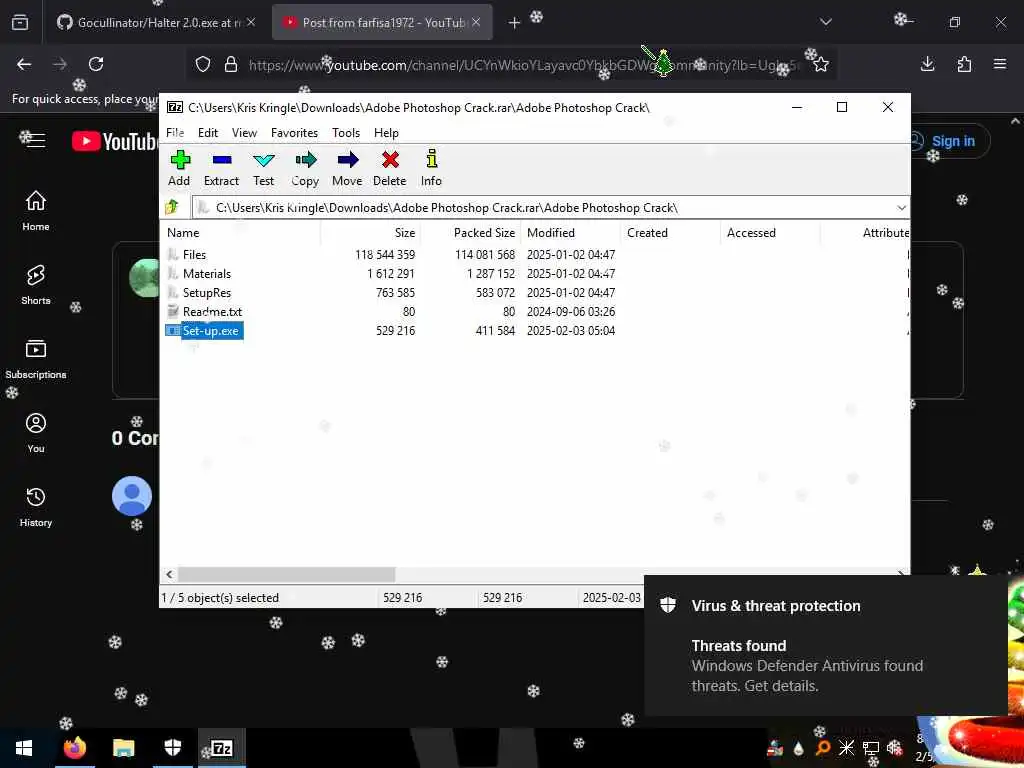
Task: Go up one folder level in 7-Zip
Action: (172, 208)
